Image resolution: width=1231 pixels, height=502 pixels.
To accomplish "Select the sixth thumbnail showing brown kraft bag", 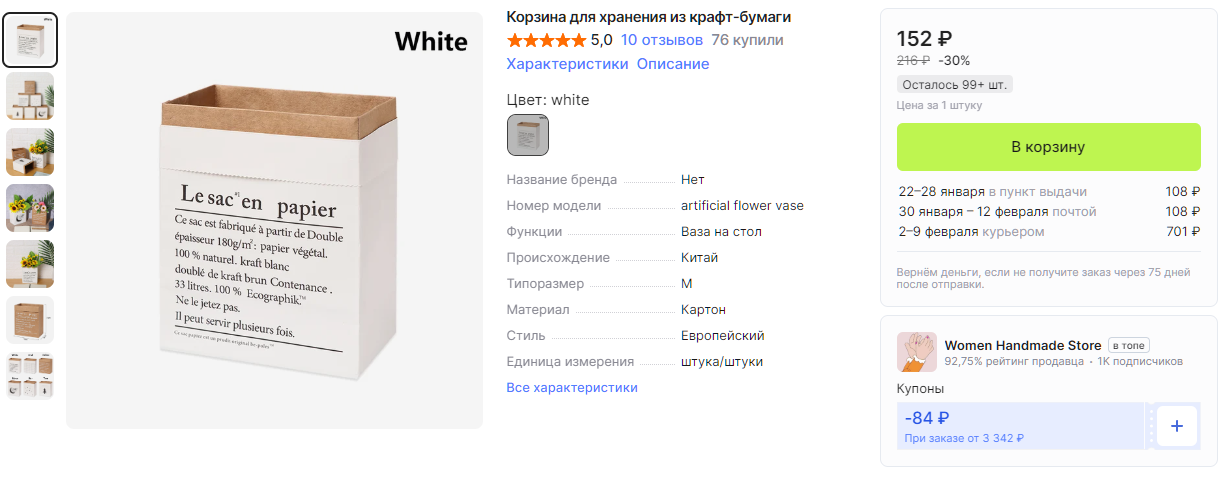I will (x=30, y=320).
